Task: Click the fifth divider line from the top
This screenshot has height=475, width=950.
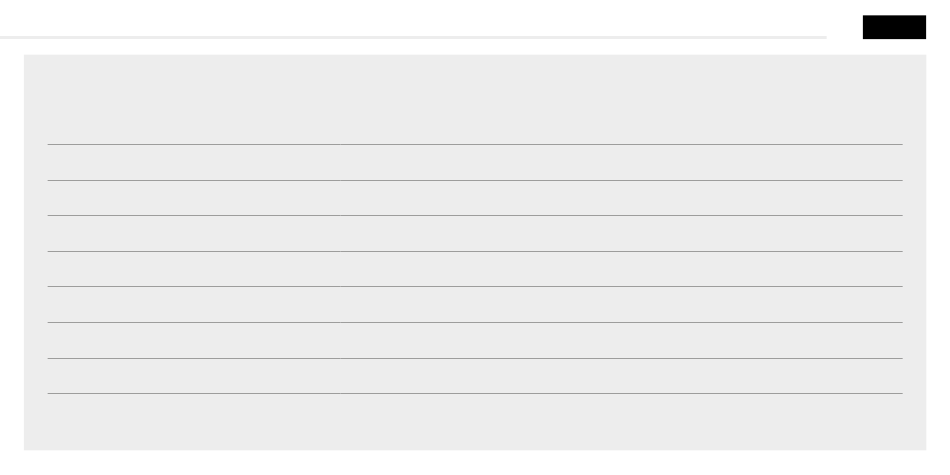Action: pyautogui.click(x=474, y=286)
